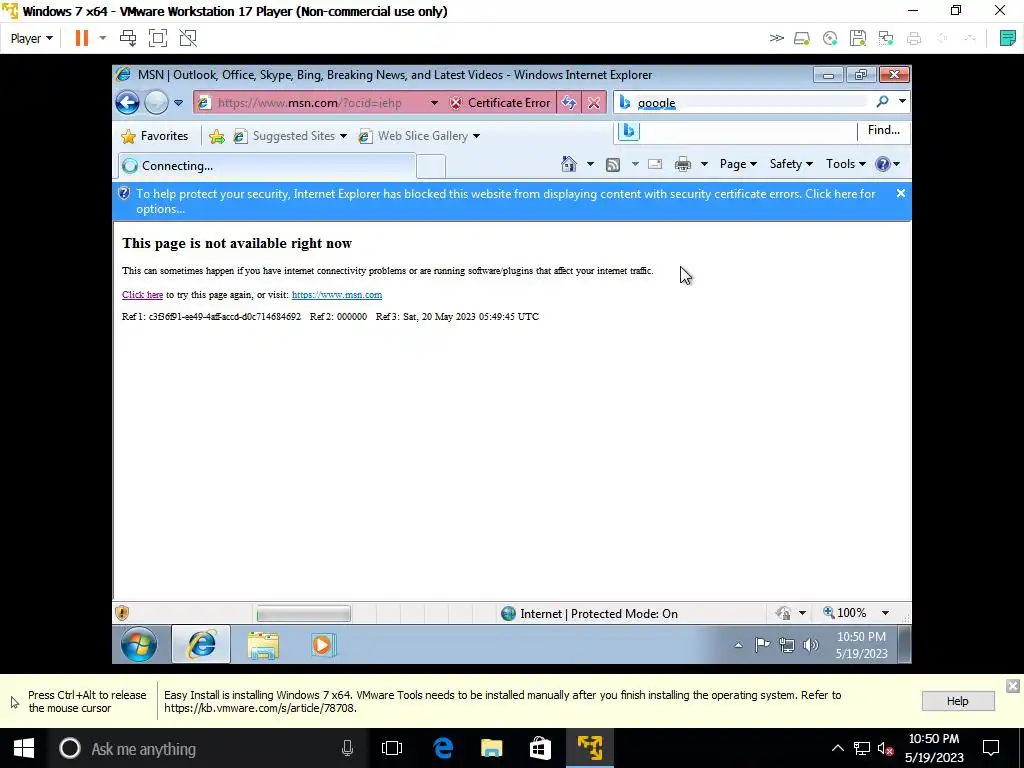Expand the zoom level dropdown arrow
The width and height of the screenshot is (1024, 768).
[x=886, y=613]
